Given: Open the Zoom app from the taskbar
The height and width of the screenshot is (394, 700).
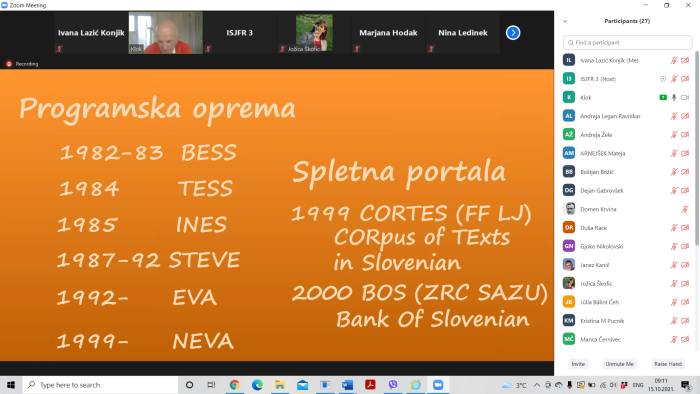Looking at the screenshot, I should [x=438, y=385].
